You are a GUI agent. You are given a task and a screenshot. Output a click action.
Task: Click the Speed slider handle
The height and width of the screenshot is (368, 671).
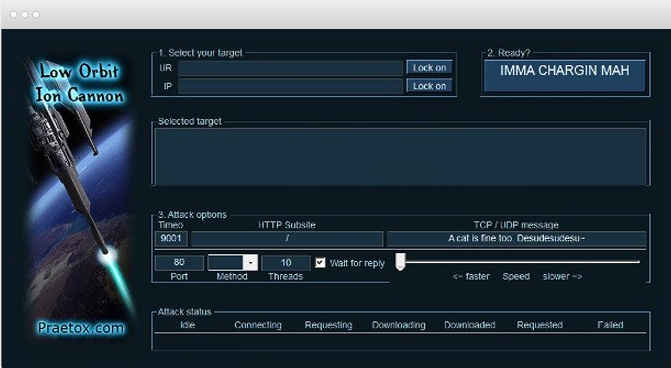(x=400, y=261)
